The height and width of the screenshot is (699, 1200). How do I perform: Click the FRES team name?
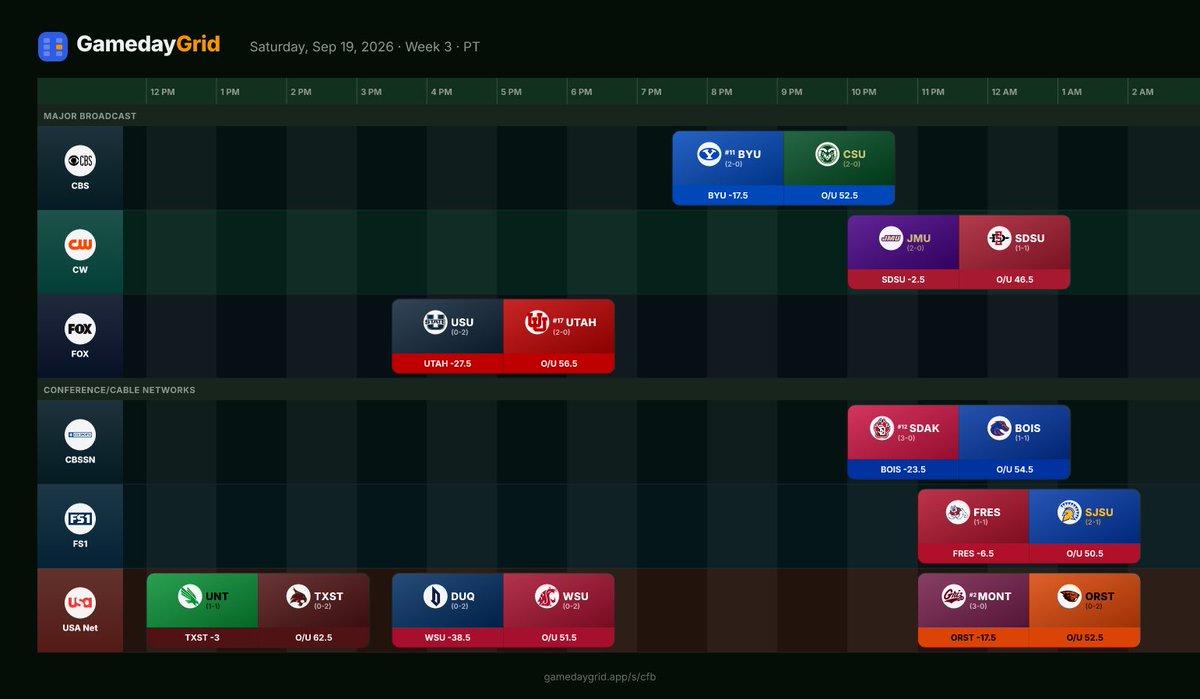pos(987,512)
